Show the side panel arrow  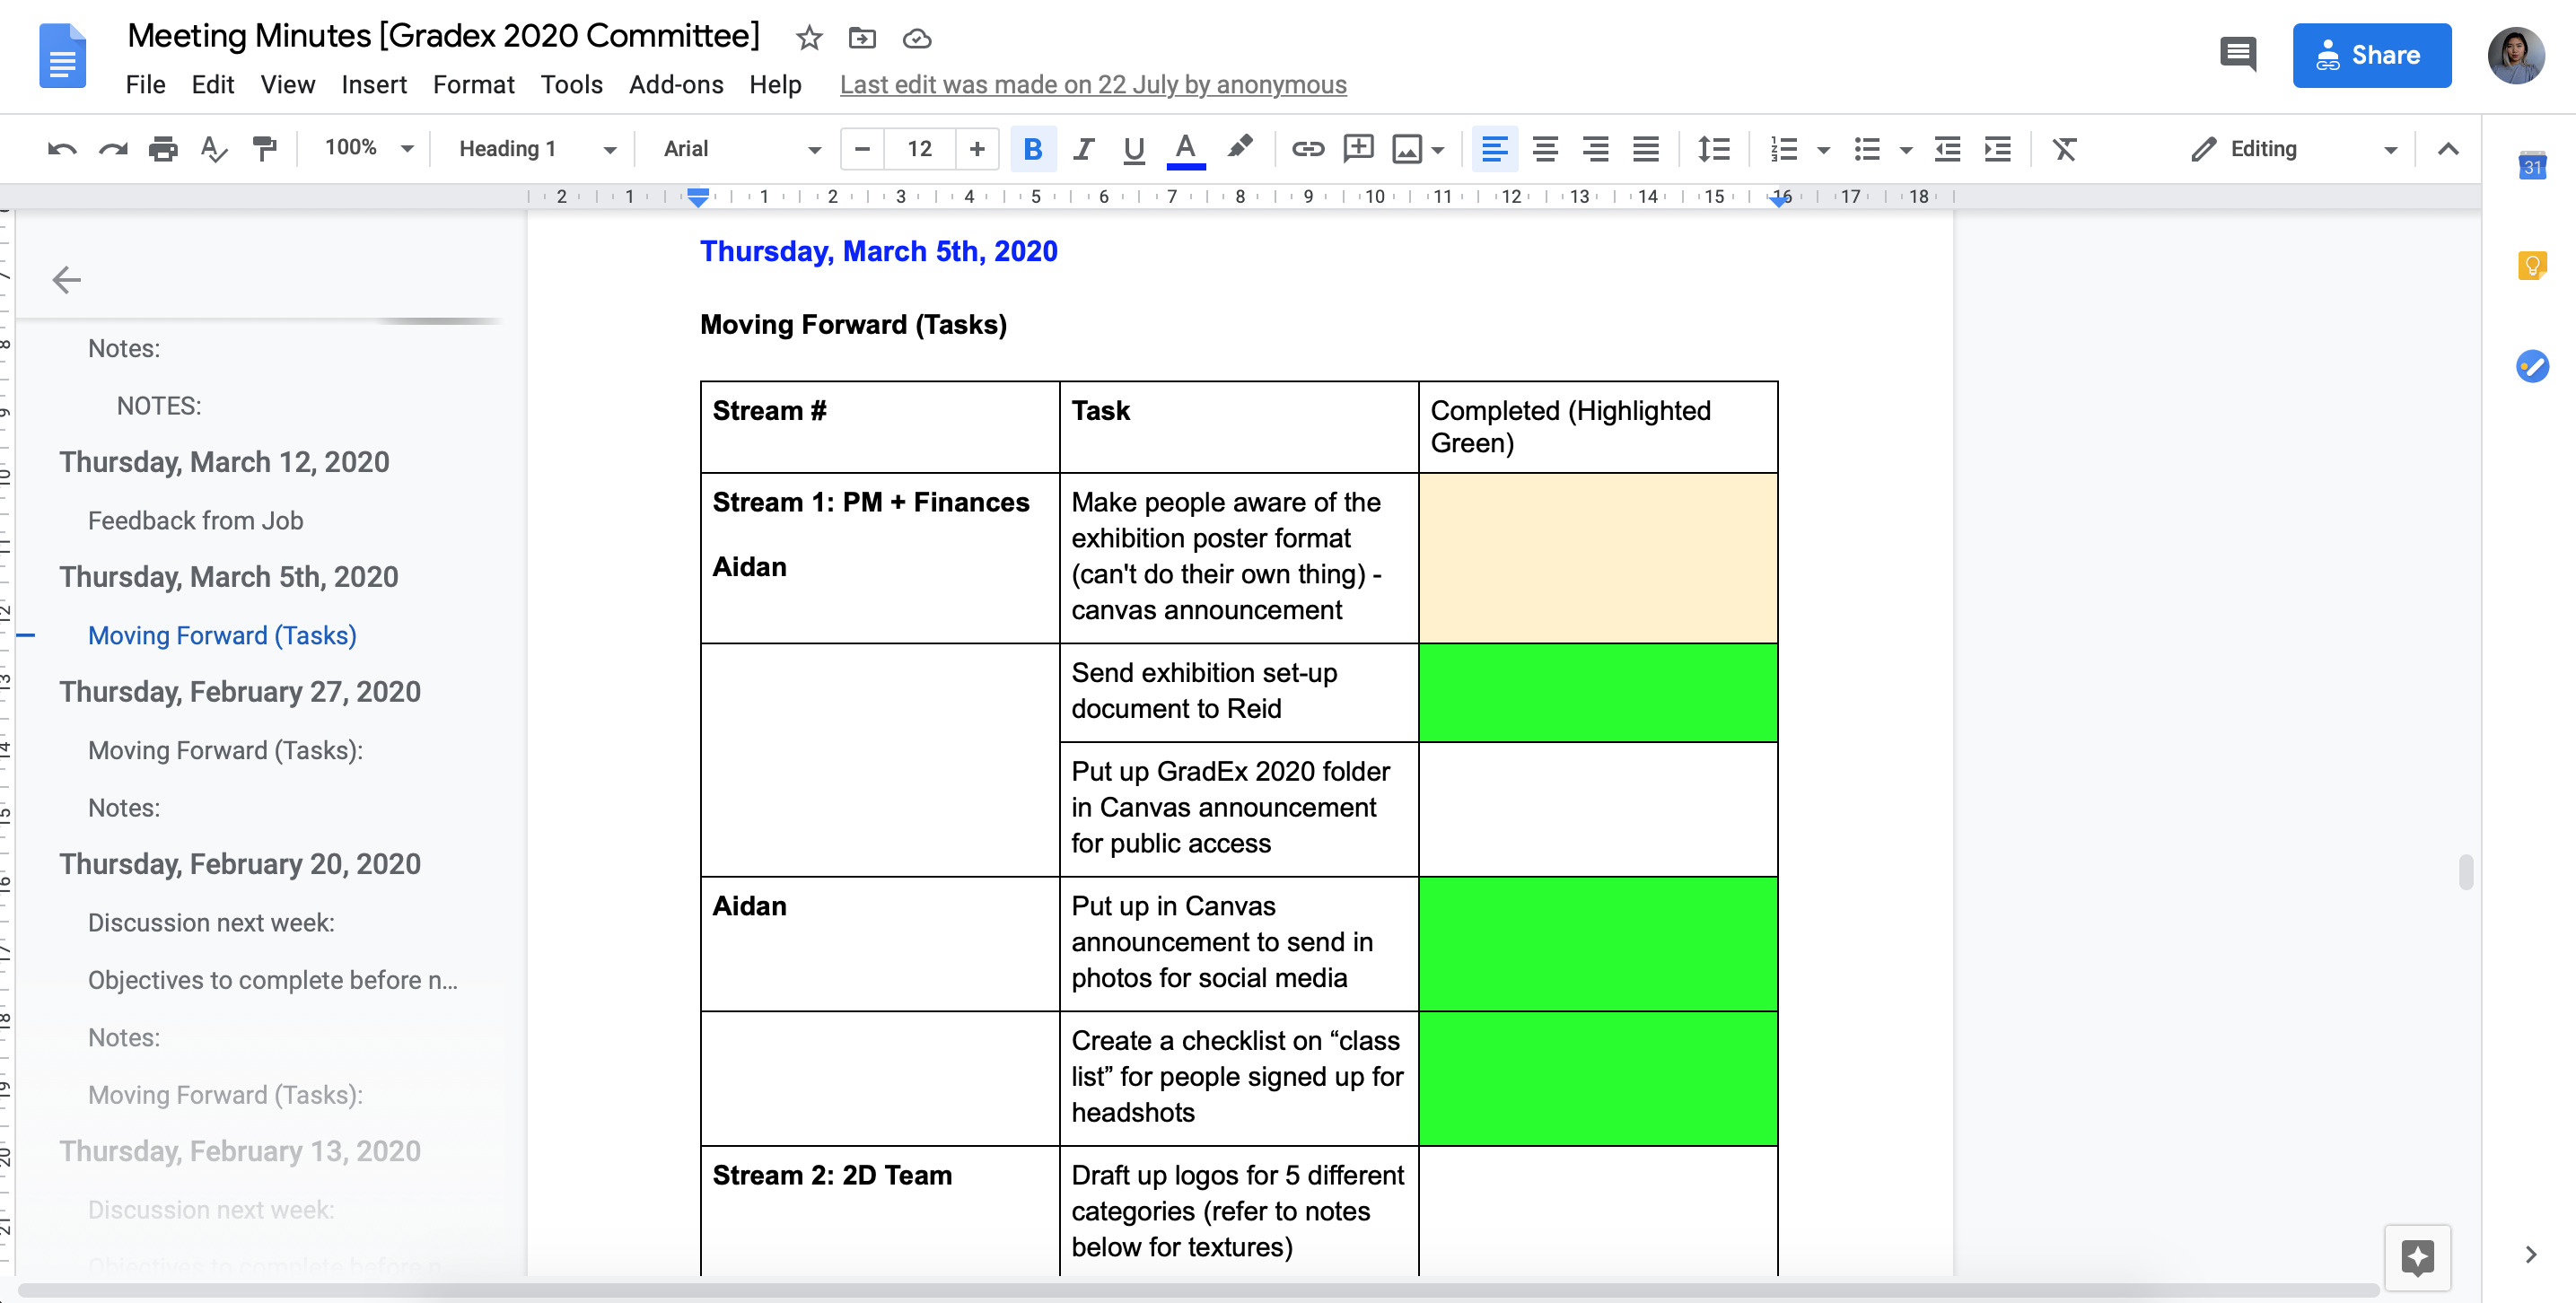pyautogui.click(x=2531, y=1255)
